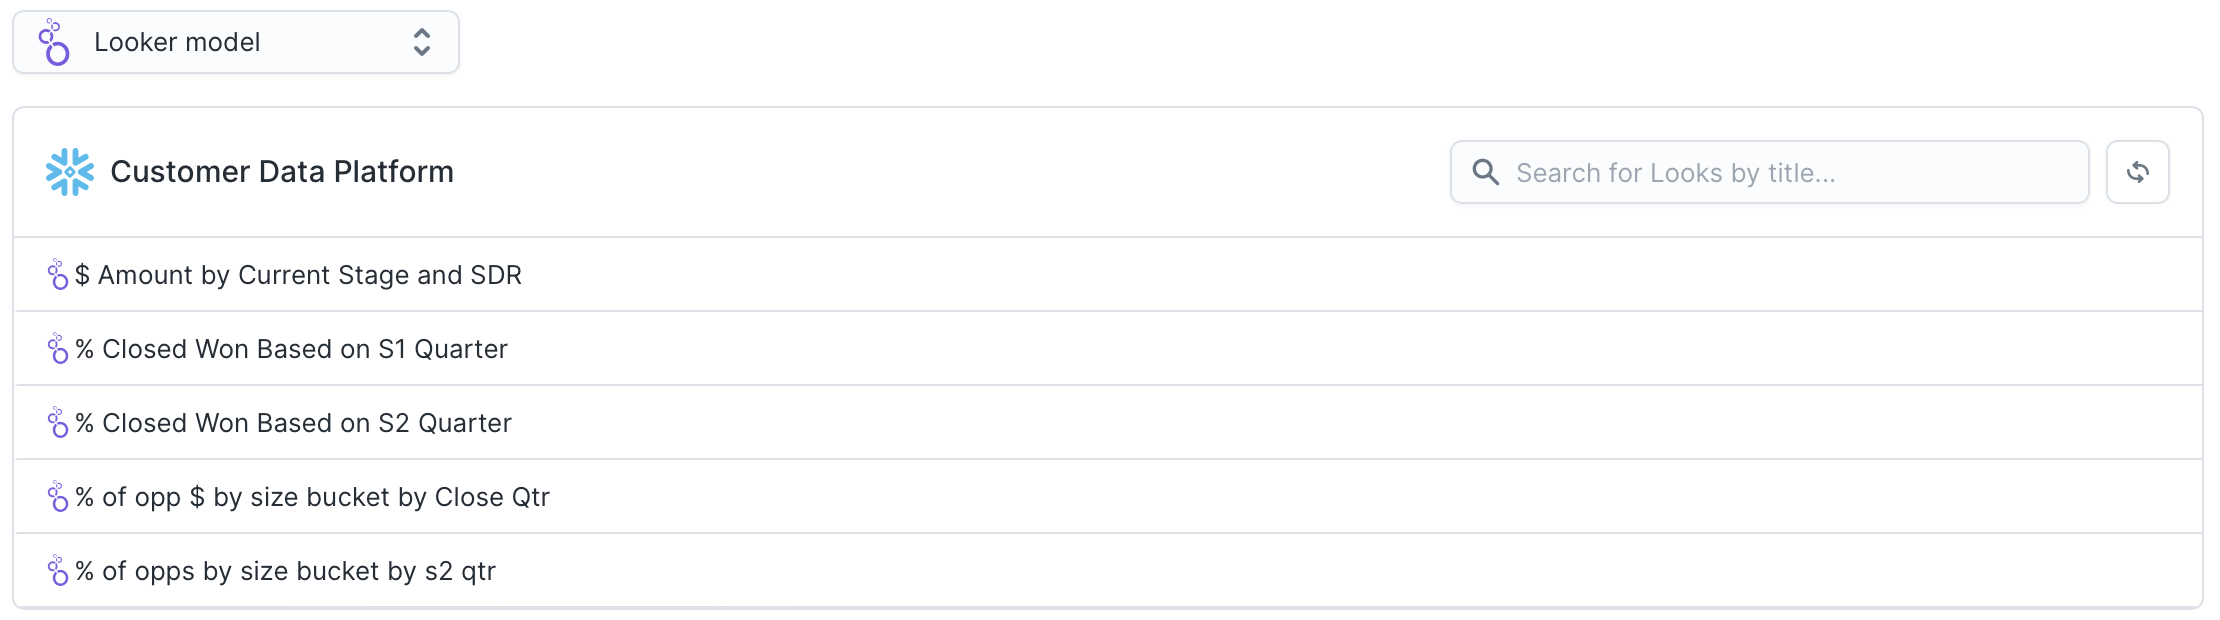Select '% Closed Won Based on S2 Quarter'
Viewport: 2220px width, 620px height.
[x=293, y=423]
